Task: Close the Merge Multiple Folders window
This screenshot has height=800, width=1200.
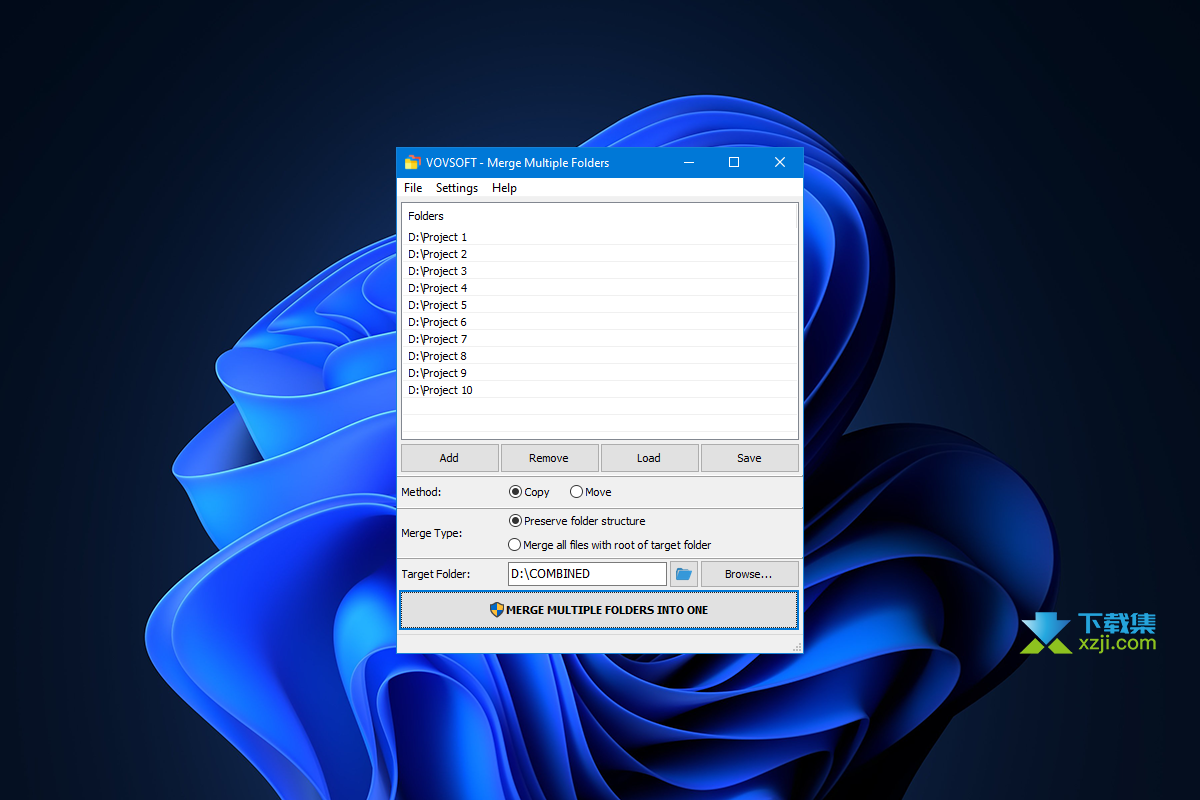Action: coord(780,162)
